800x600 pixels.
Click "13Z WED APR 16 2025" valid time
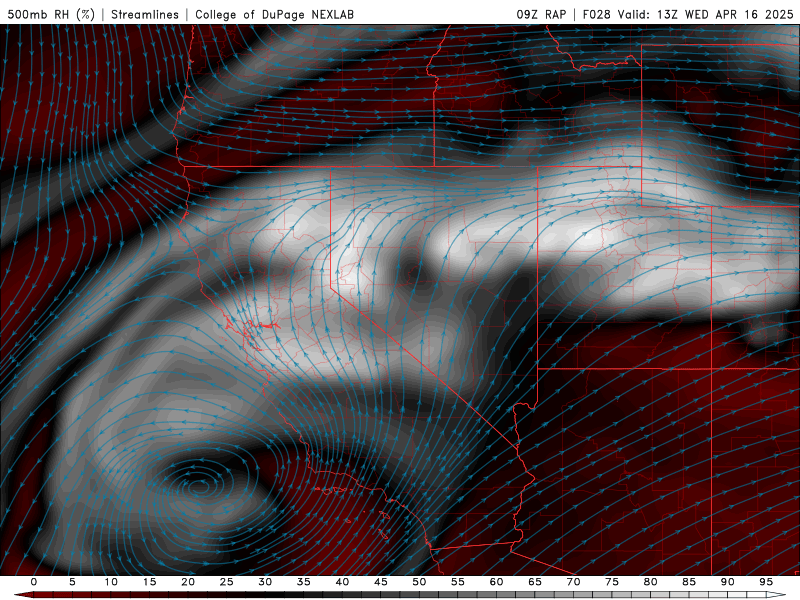725,14
